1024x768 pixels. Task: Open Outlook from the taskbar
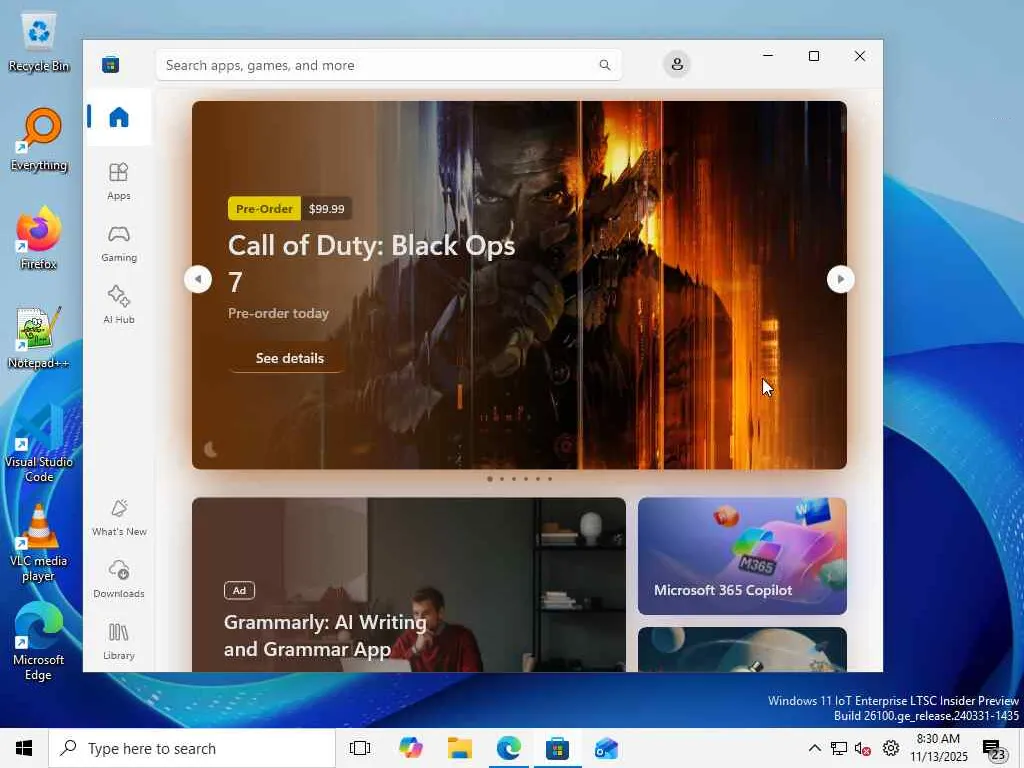(x=606, y=748)
